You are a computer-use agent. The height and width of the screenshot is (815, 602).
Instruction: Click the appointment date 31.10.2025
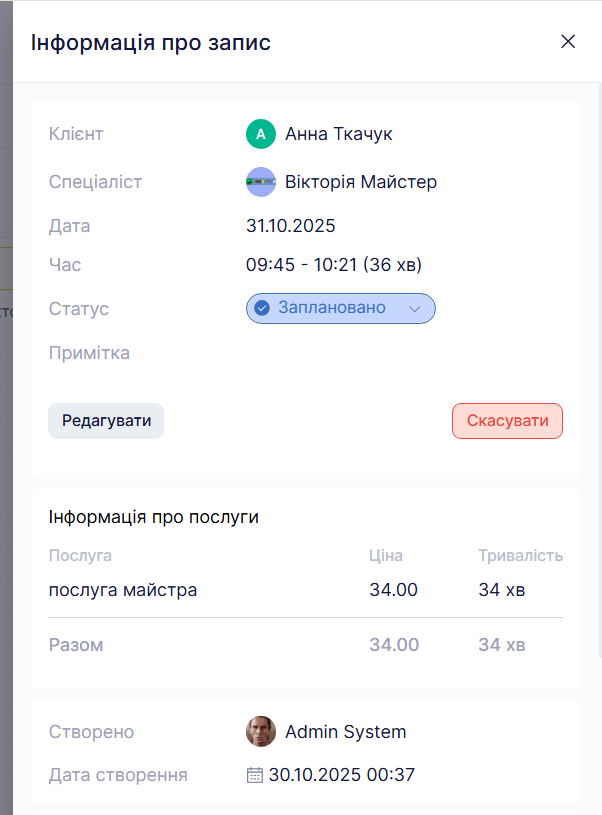coord(291,226)
